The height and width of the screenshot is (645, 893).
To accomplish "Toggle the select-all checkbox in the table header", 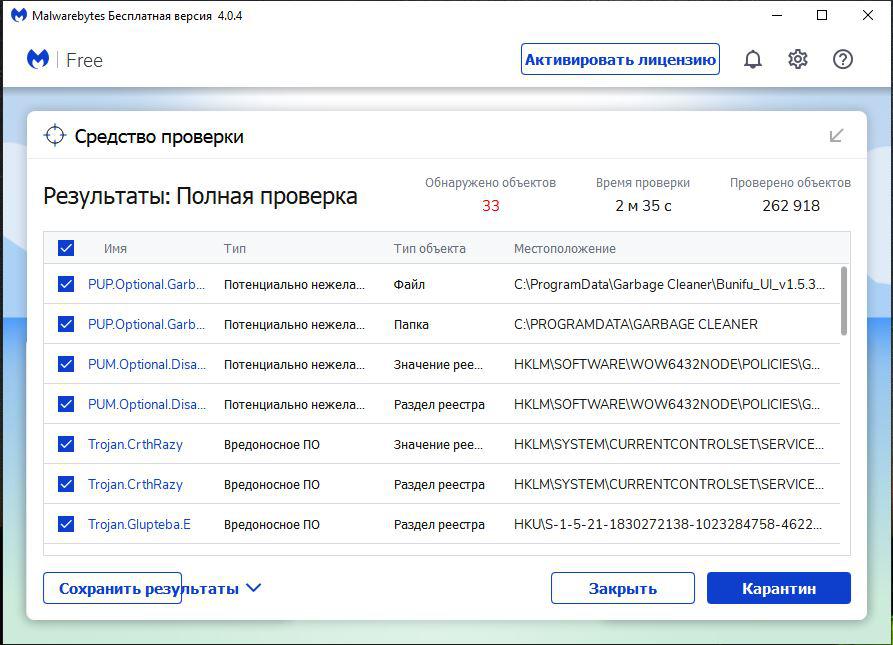I will [x=66, y=248].
